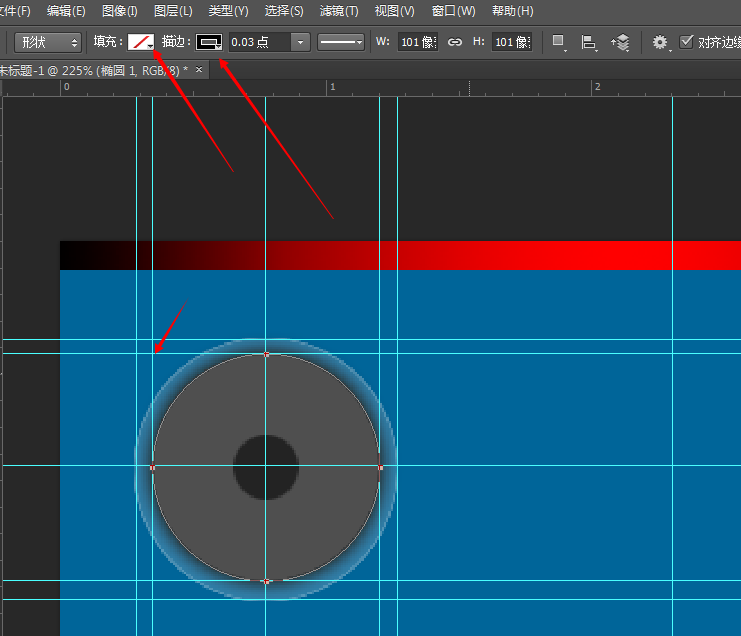Image resolution: width=741 pixels, height=636 pixels.
Task: Toggle the 对齐边缘 checkbox
Action: [686, 42]
